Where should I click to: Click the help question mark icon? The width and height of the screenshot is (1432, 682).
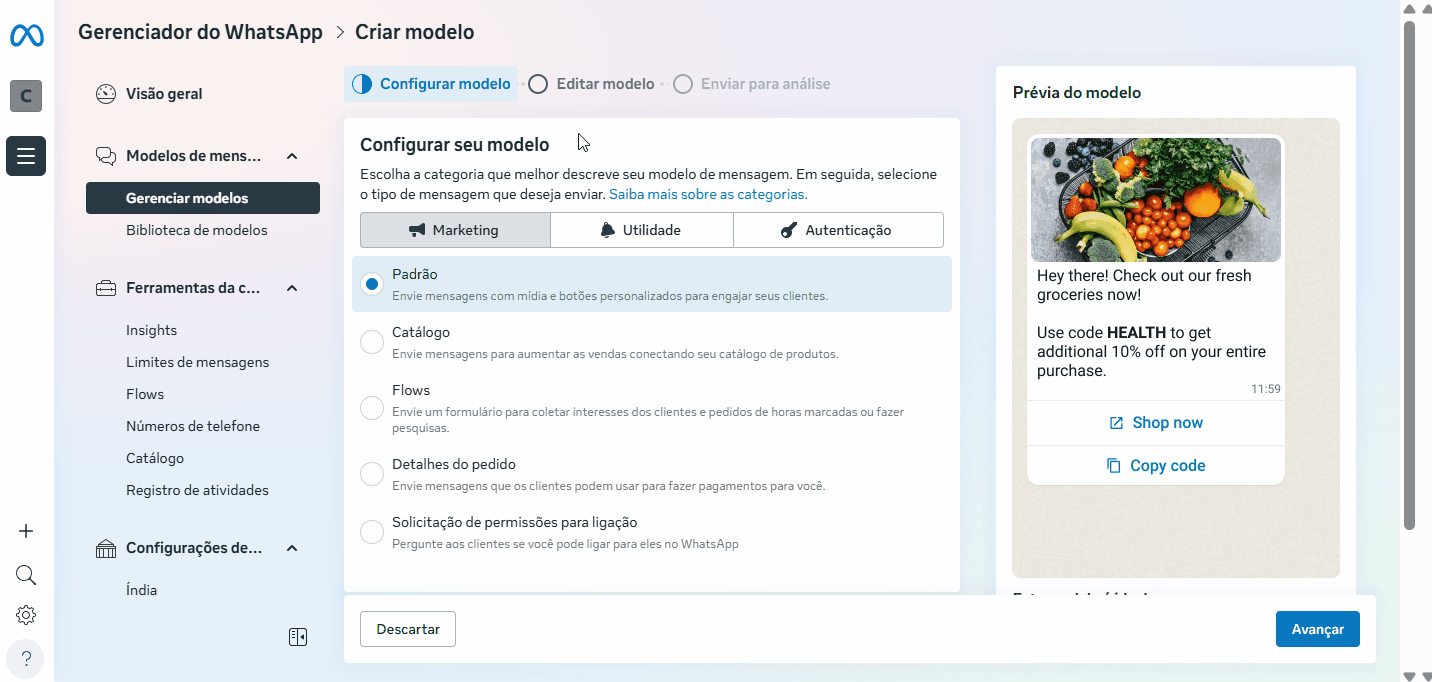click(26, 659)
